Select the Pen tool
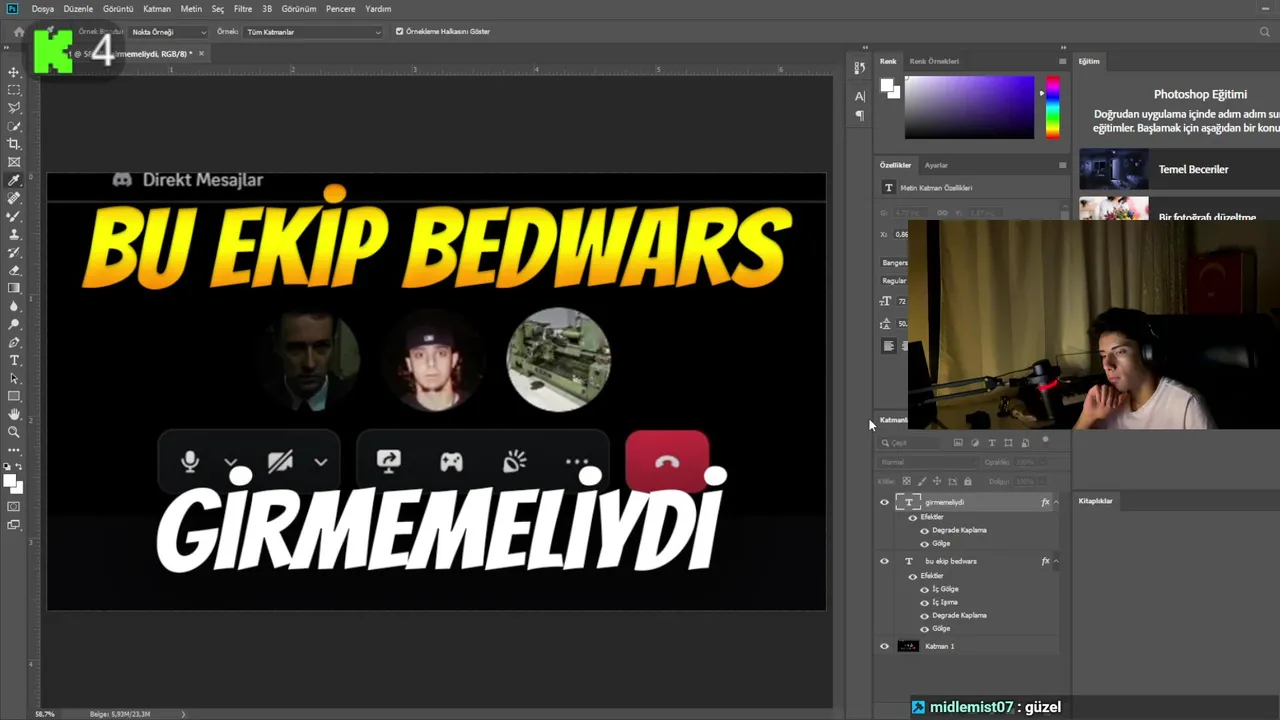This screenshot has height=720, width=1280. (x=14, y=342)
